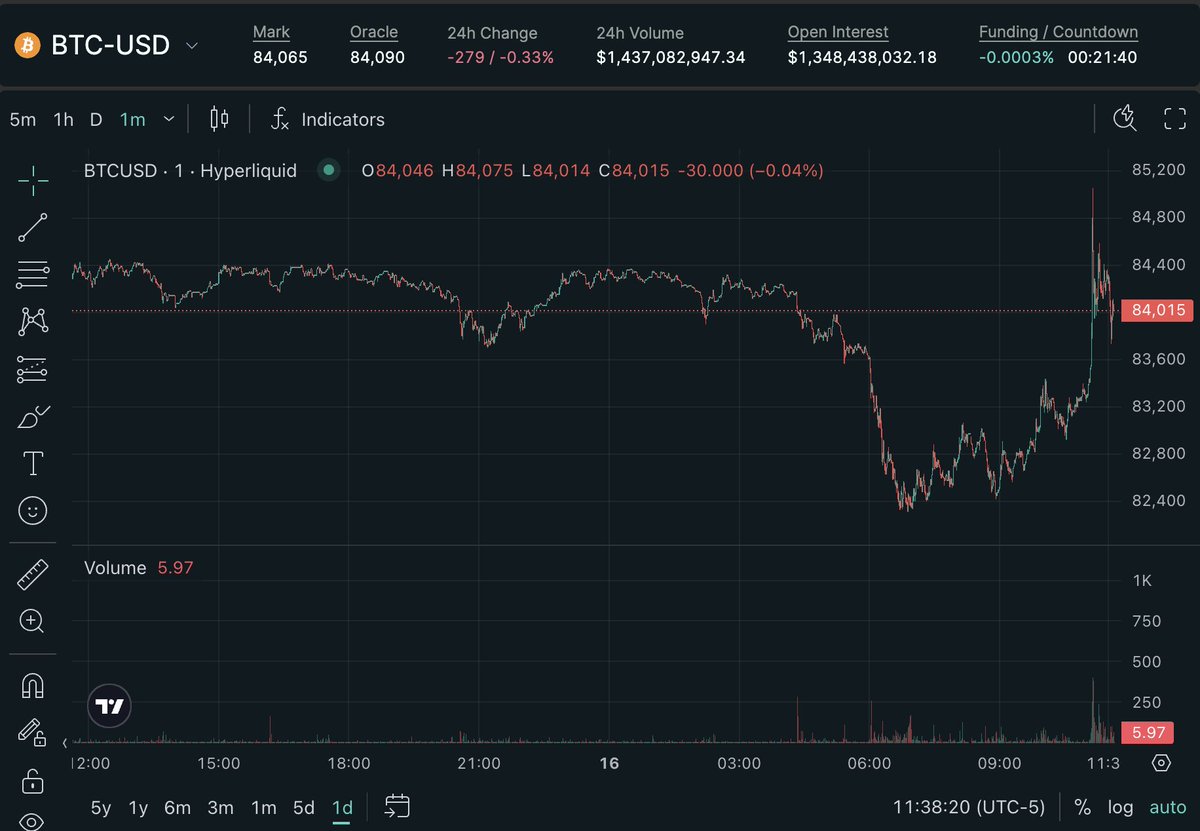Select the 1m chart interval
Screen dimensions: 1200x831
(x=133, y=119)
